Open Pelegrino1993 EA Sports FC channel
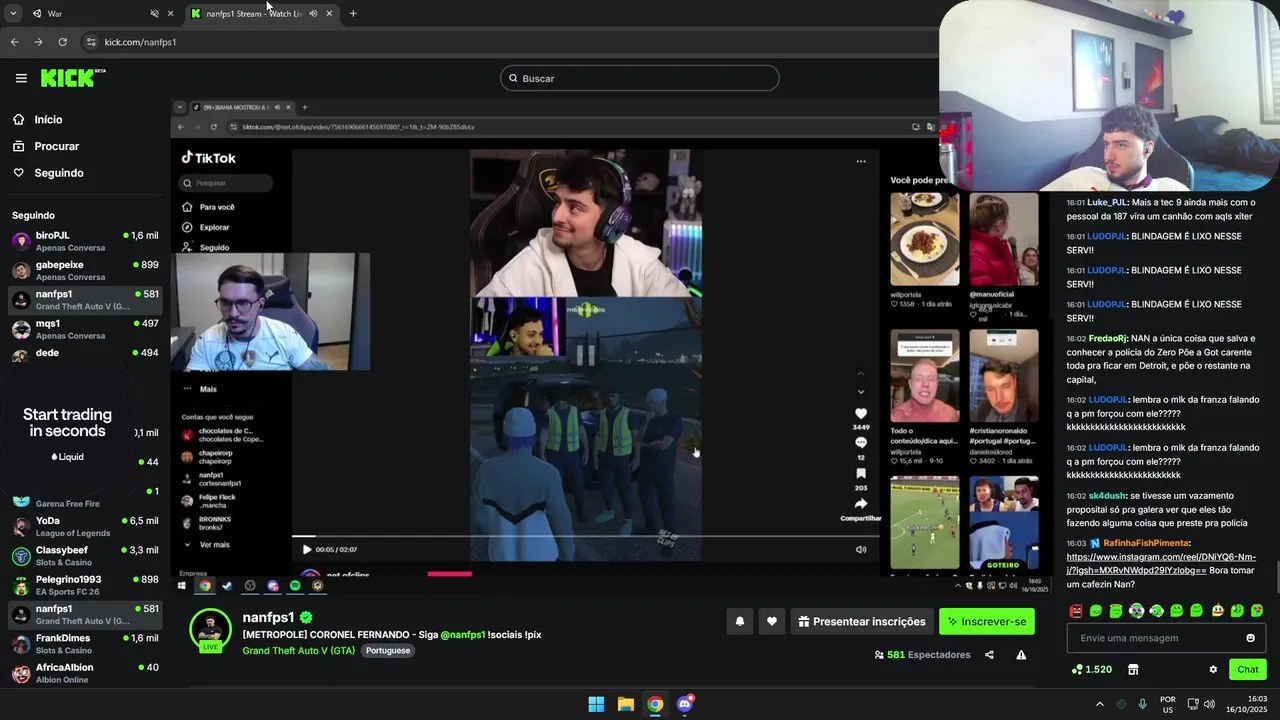Screen dimensions: 1280x720 tap(85, 584)
